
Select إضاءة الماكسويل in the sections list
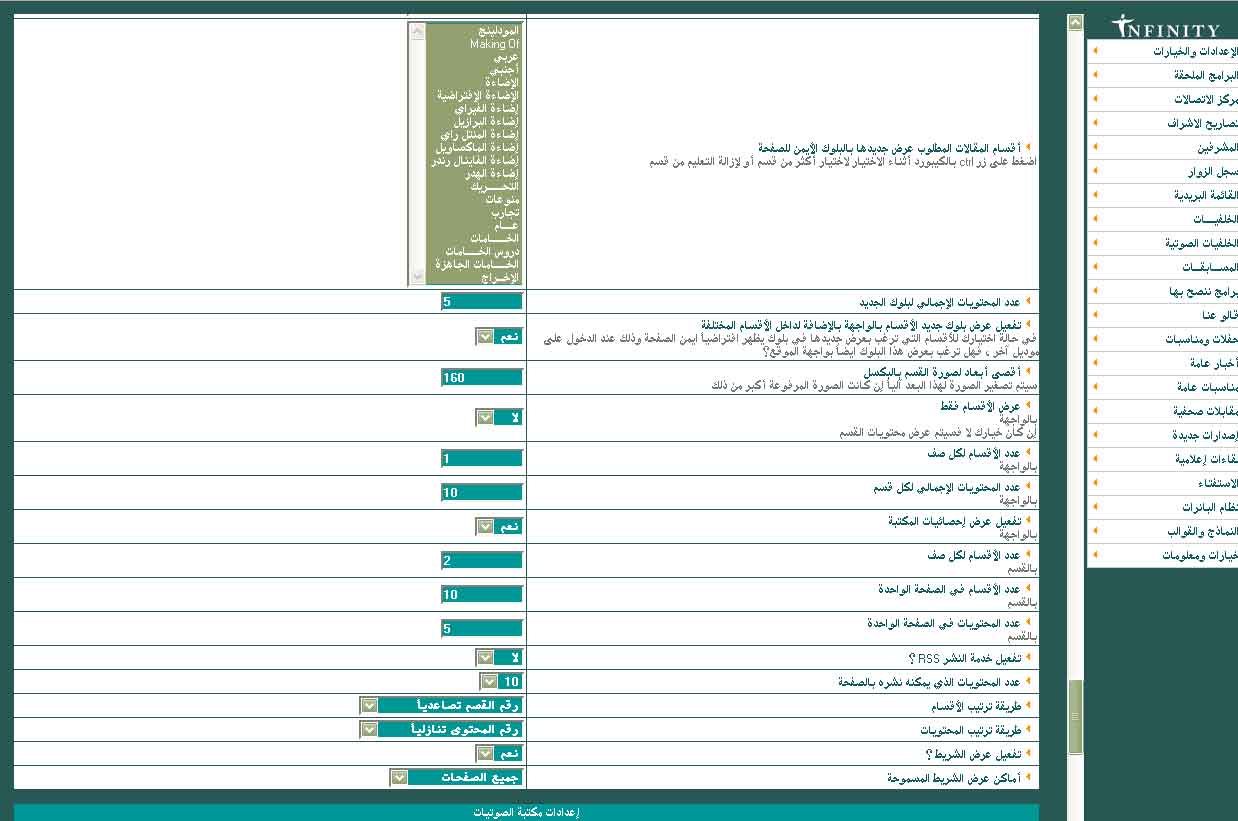[x=473, y=147]
